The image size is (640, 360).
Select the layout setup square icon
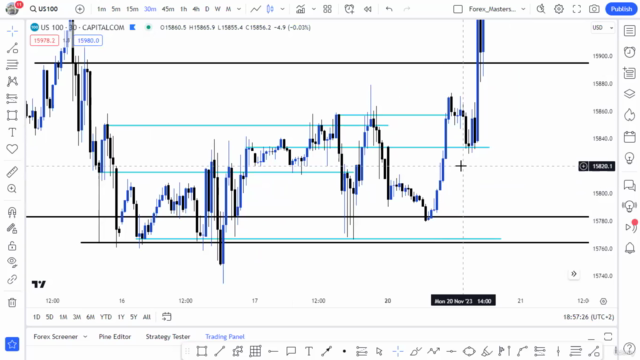[x=458, y=9]
